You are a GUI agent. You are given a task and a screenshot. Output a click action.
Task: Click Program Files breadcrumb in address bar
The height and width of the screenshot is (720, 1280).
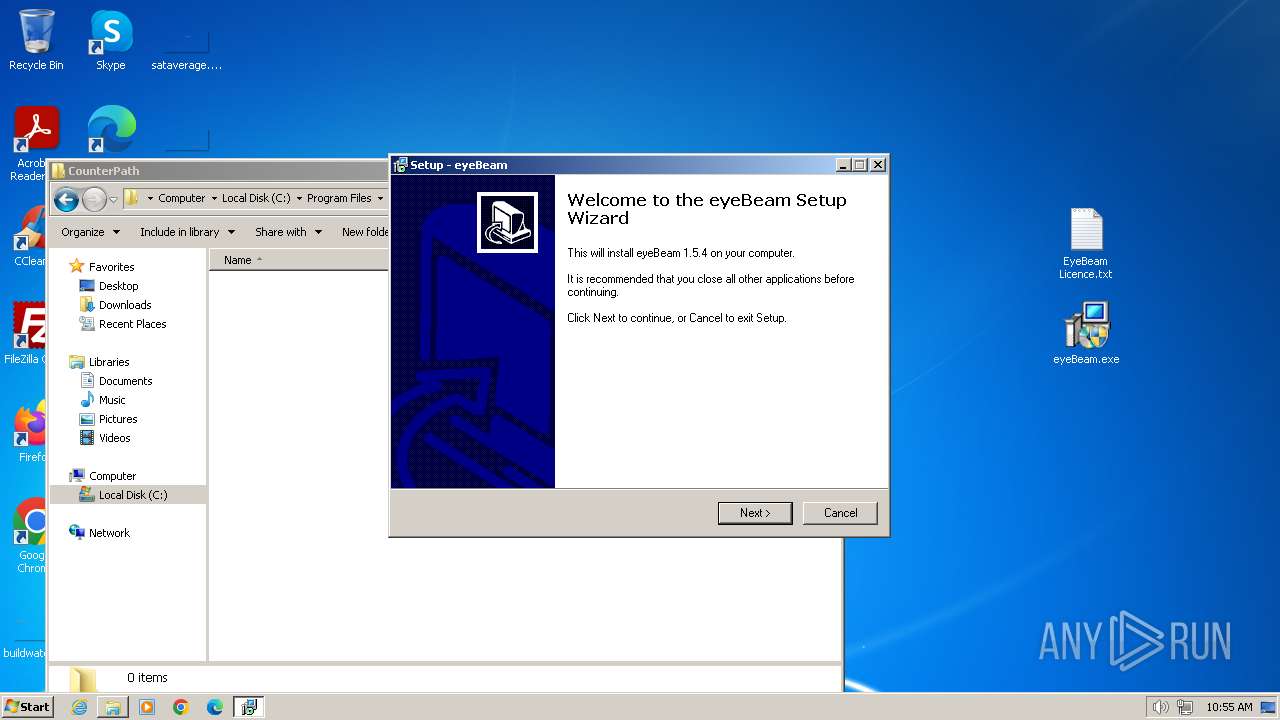[x=339, y=198]
